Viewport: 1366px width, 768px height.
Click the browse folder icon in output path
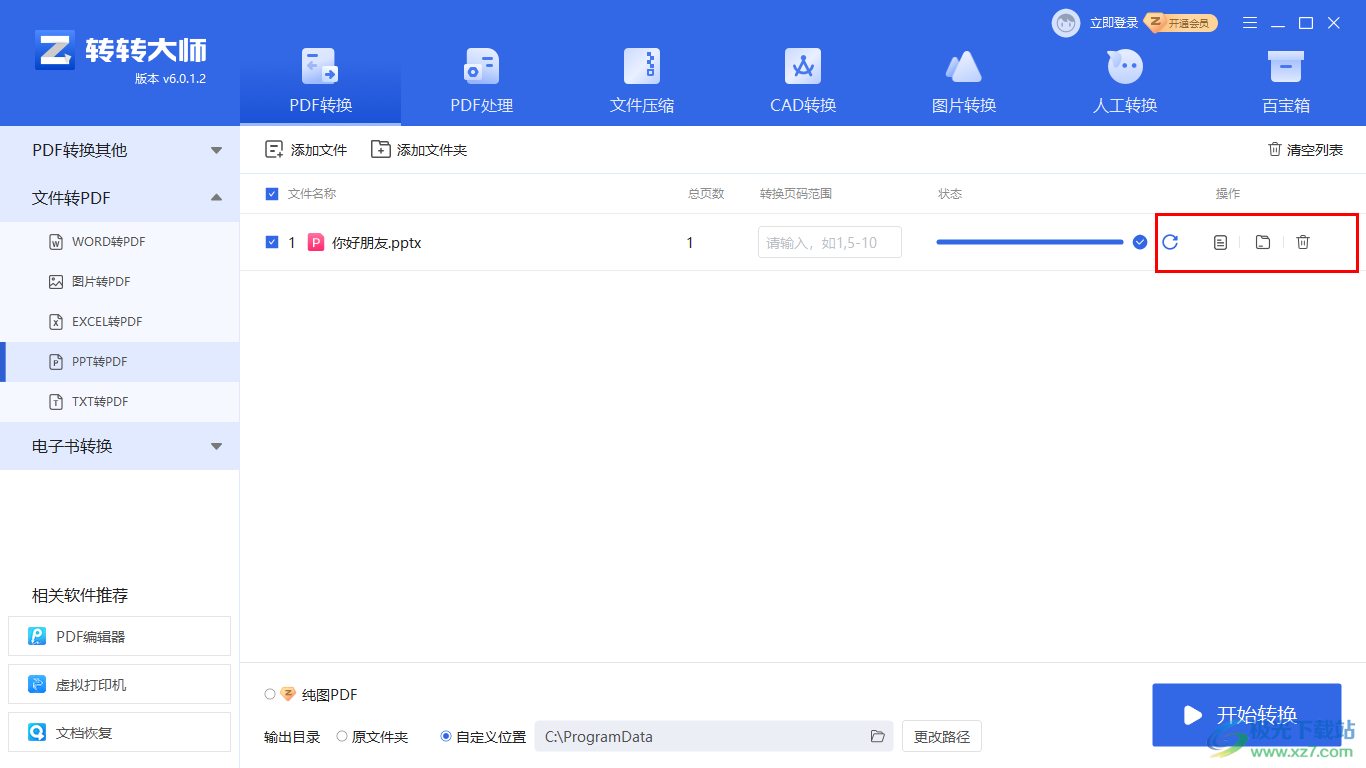coord(878,737)
